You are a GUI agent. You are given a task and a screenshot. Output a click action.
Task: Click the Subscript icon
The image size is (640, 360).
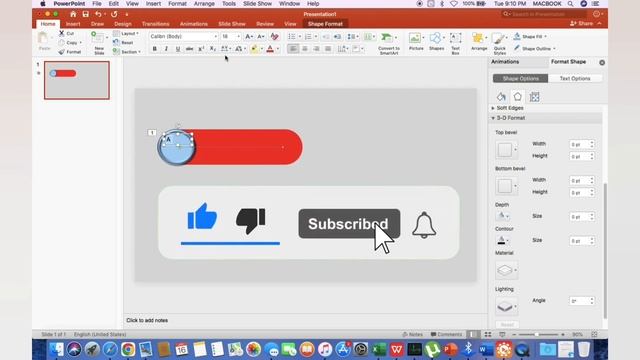(x=213, y=49)
